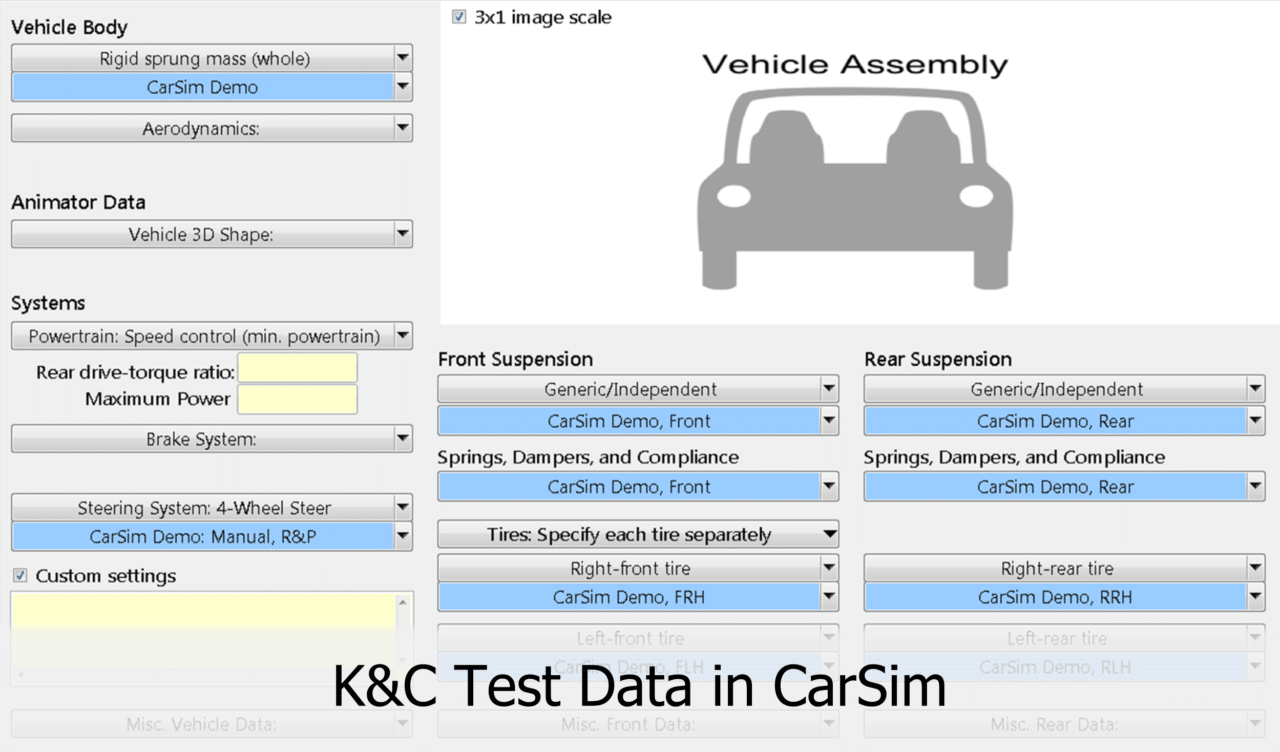Viewport: 1280px width, 752px height.
Task: Expand the Rigid sprung mass (whole) dropdown
Action: click(x=211, y=58)
